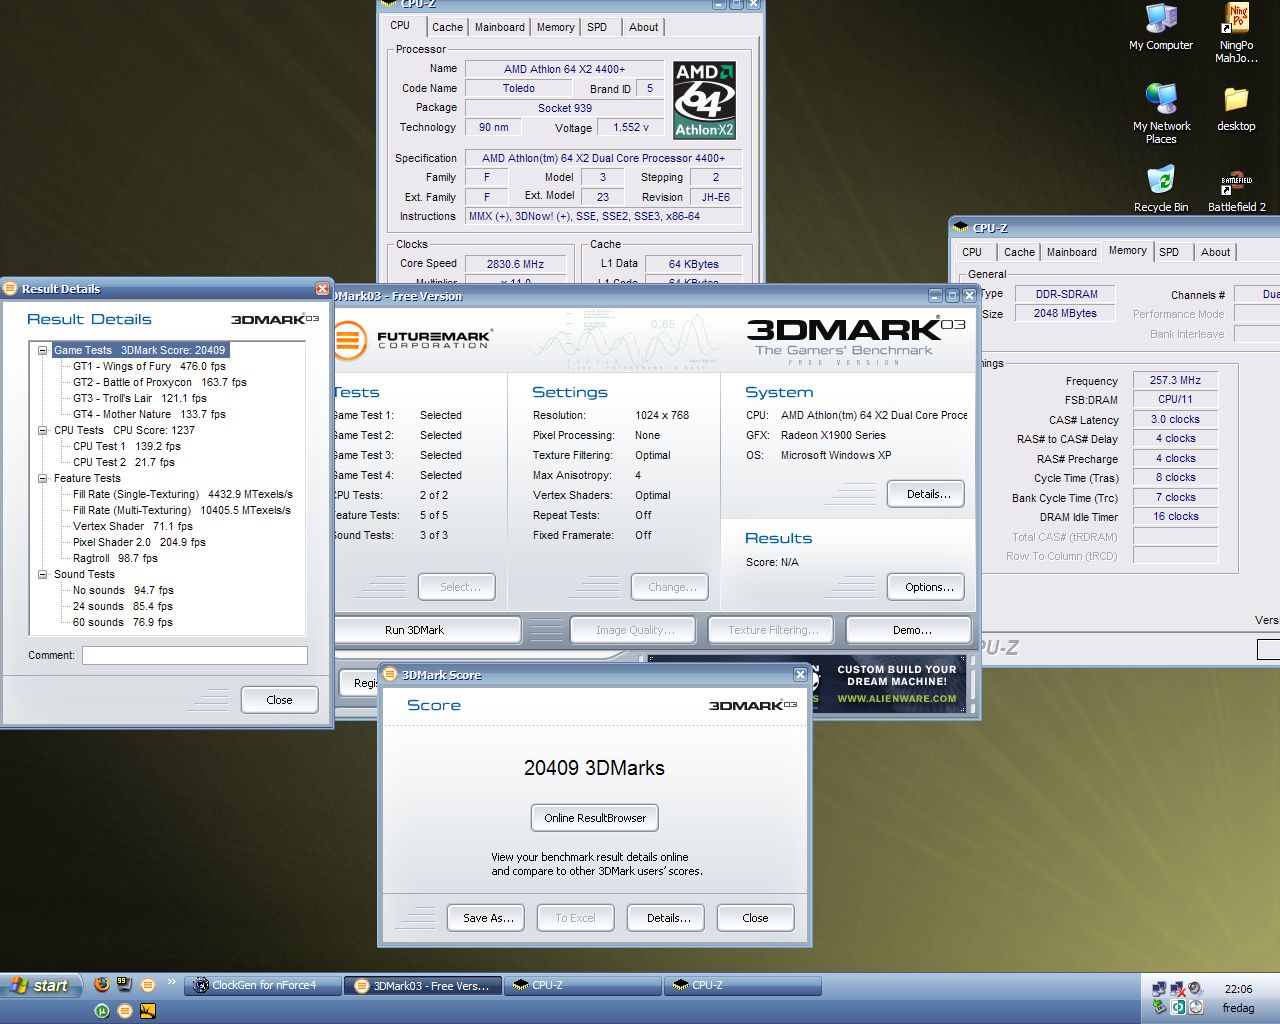Select CPU Test 2 result row
The image size is (1280, 1024).
coord(124,462)
